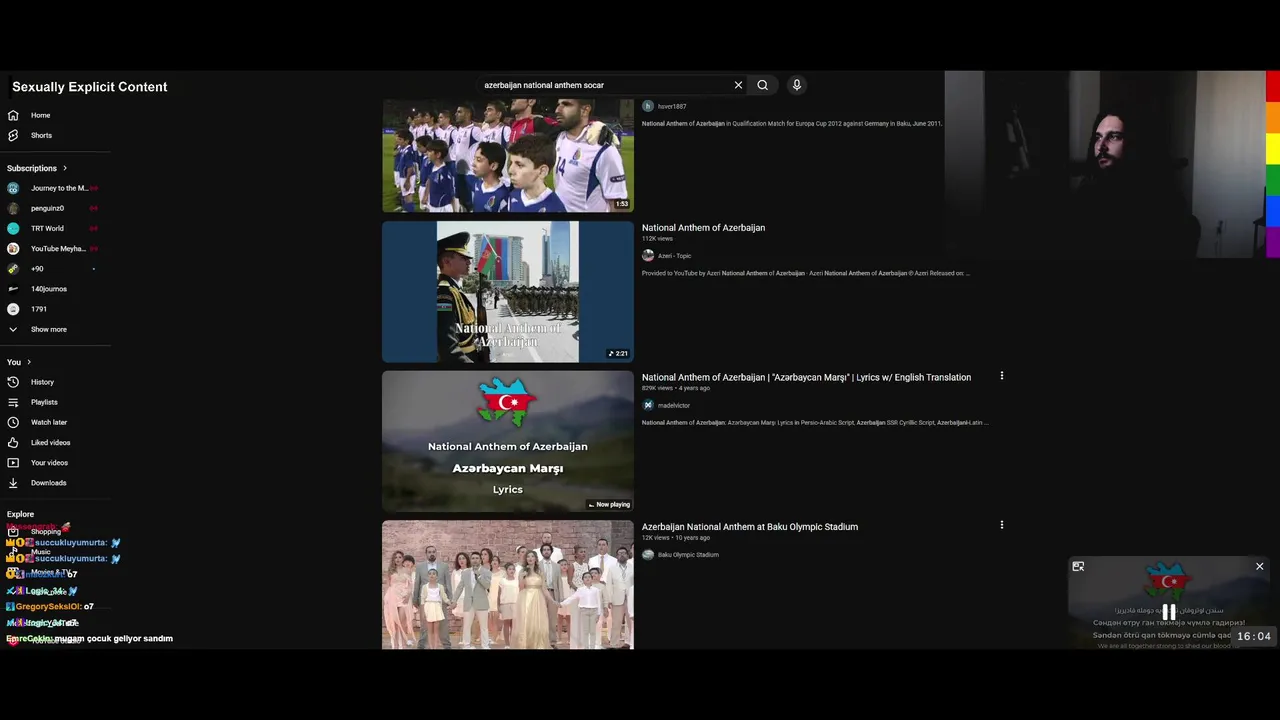The width and height of the screenshot is (1280, 720).
Task: Close the miniplayer
Action: click(1259, 566)
